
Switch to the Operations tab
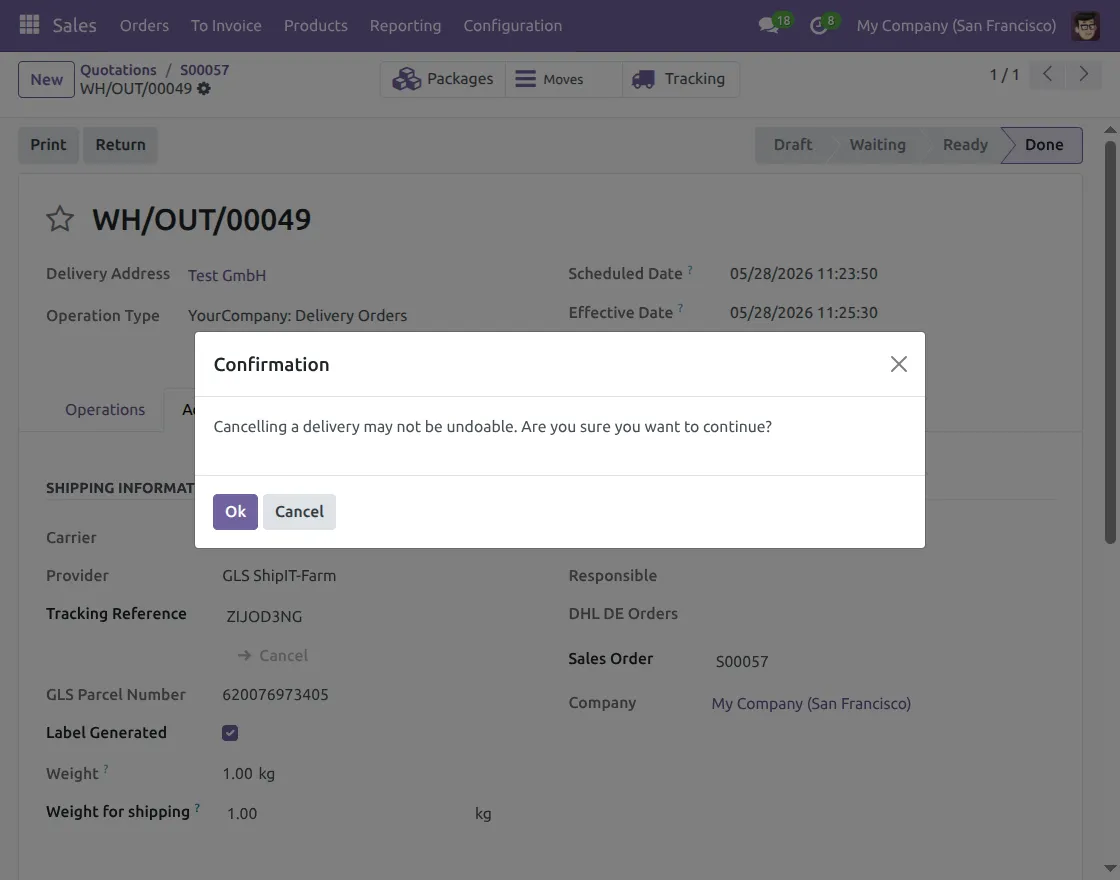[105, 410]
